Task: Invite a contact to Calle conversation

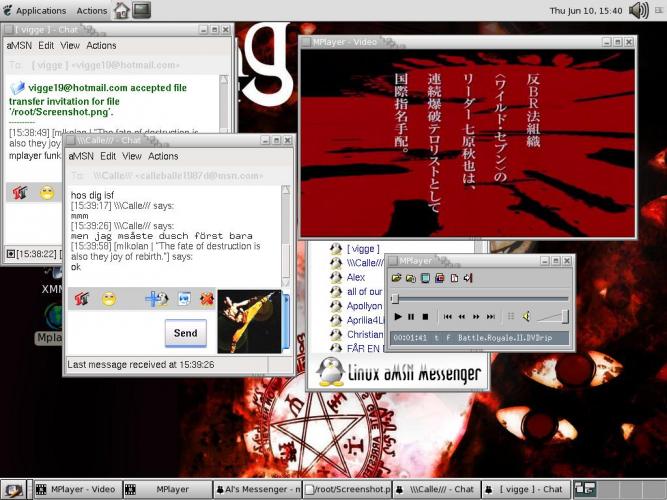Action: (156, 298)
